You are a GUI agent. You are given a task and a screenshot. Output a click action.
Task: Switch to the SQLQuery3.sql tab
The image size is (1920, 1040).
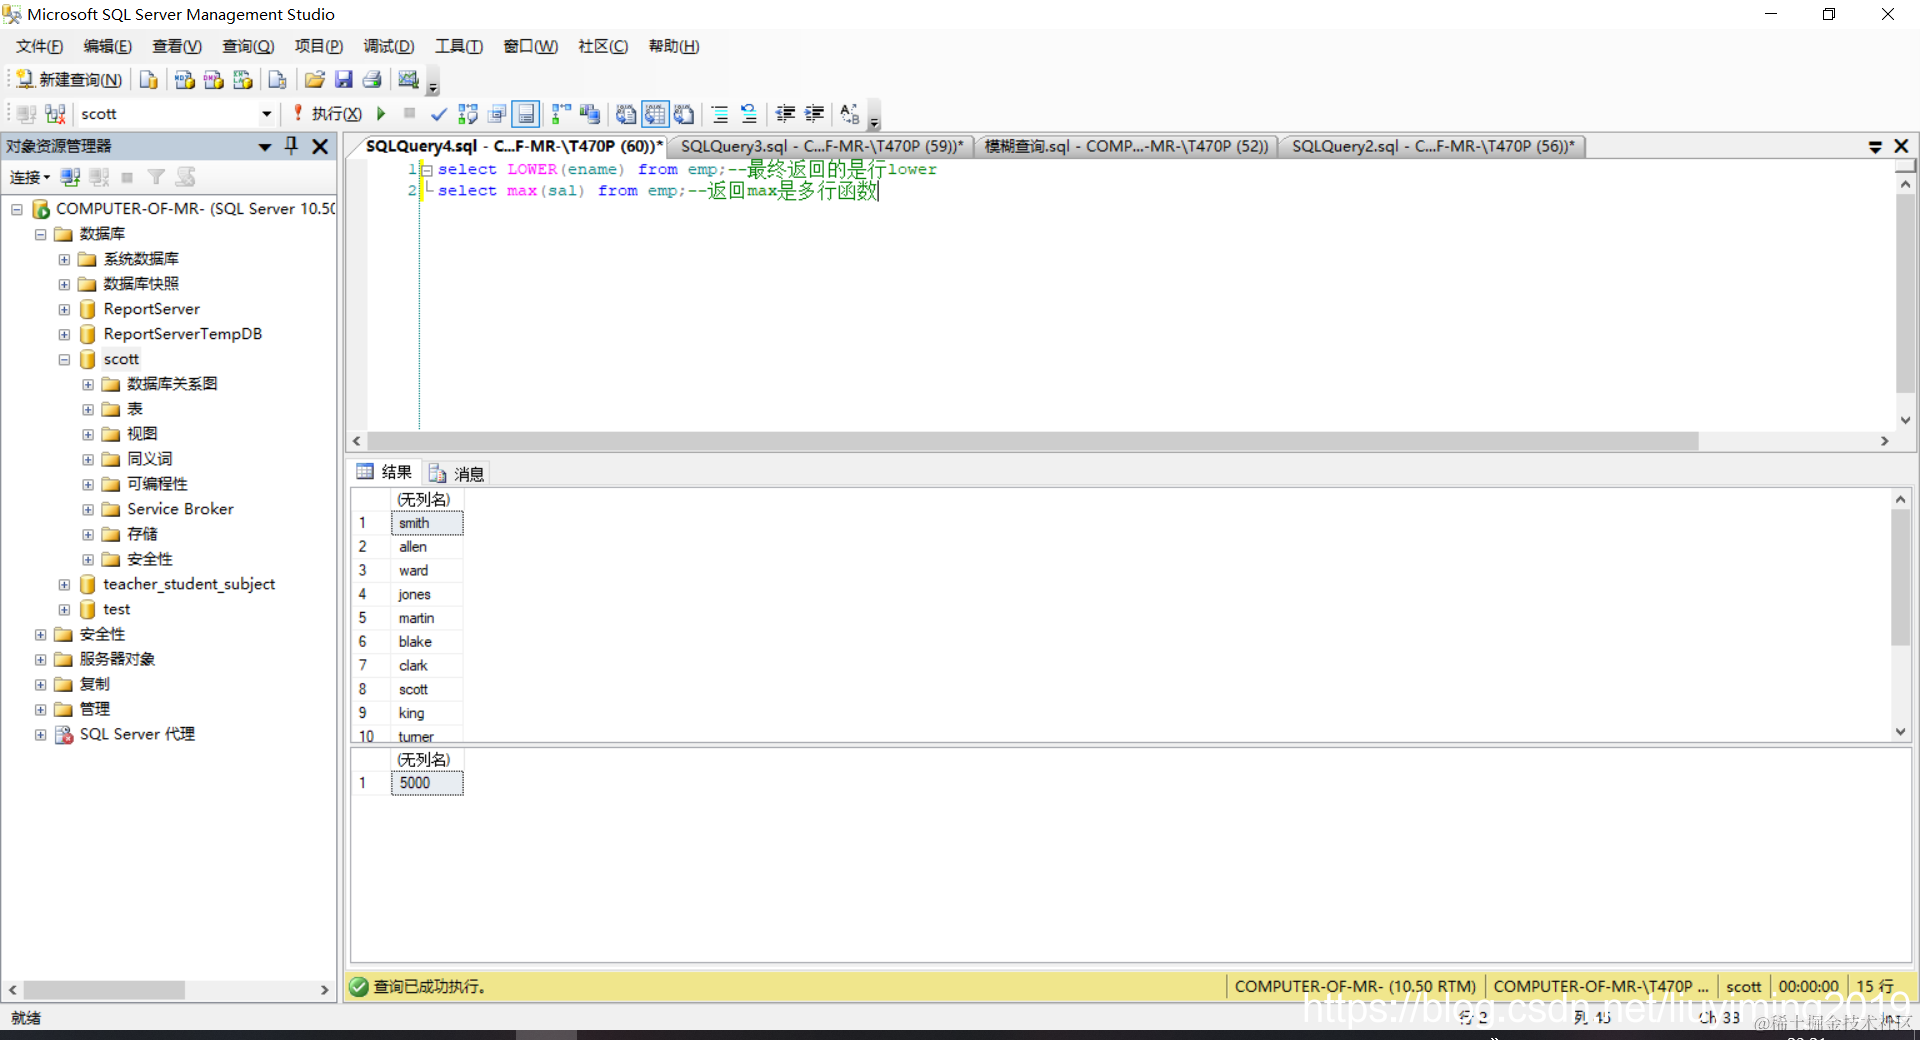(821, 146)
